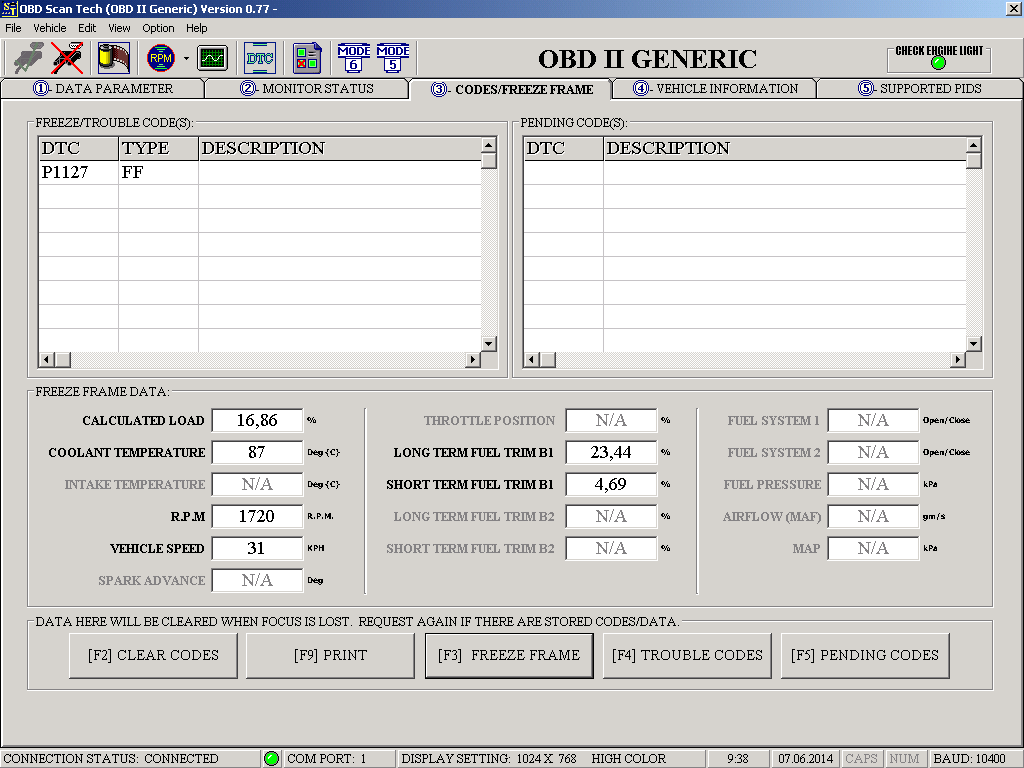Open the oscilloscope graph icon
The image size is (1024, 768).
[x=212, y=58]
